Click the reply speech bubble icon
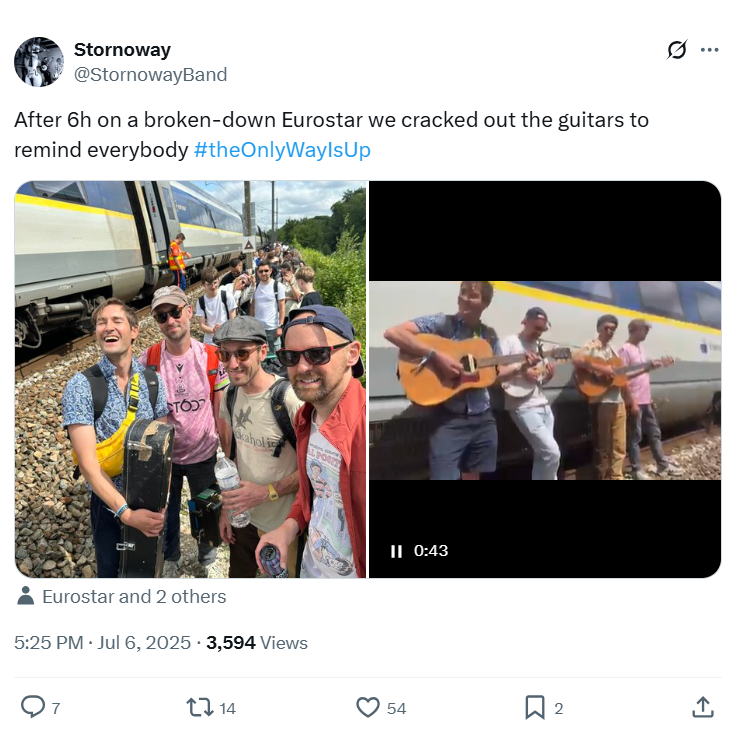The height and width of the screenshot is (731, 736). pos(33,707)
